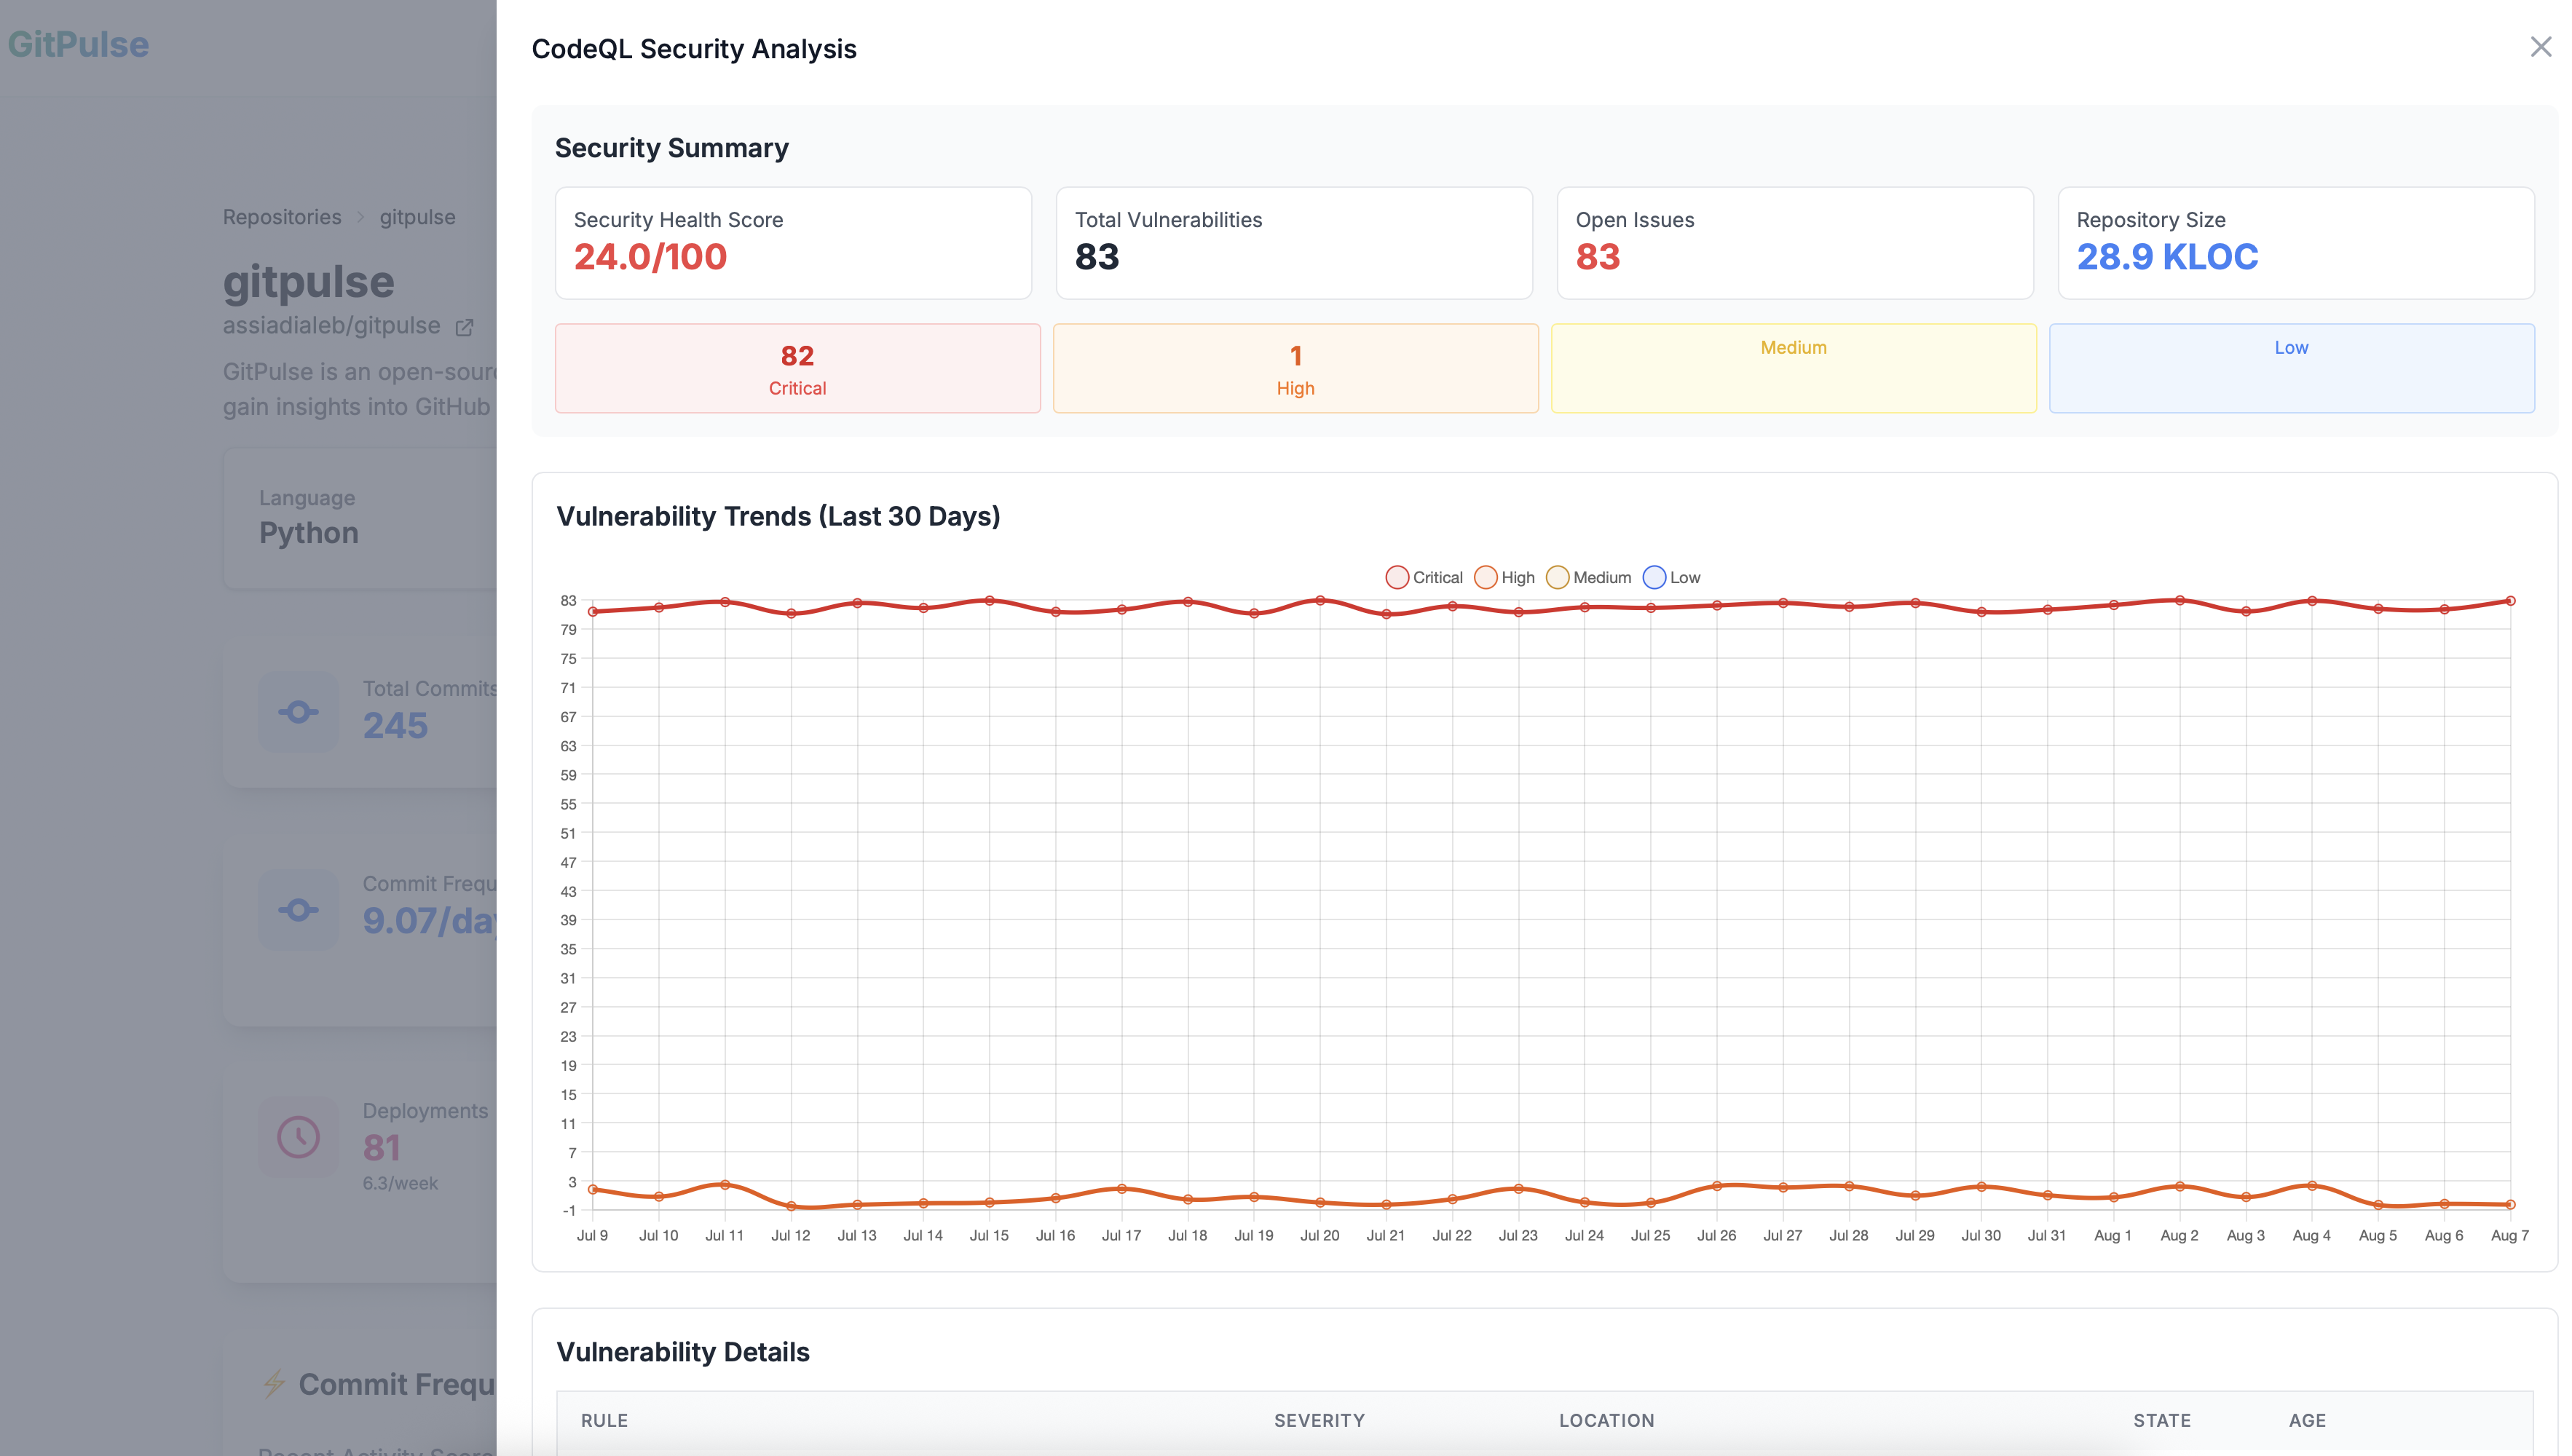Image resolution: width=2572 pixels, height=1456 pixels.
Task: Click the Security Health Score card
Action: 793,243
